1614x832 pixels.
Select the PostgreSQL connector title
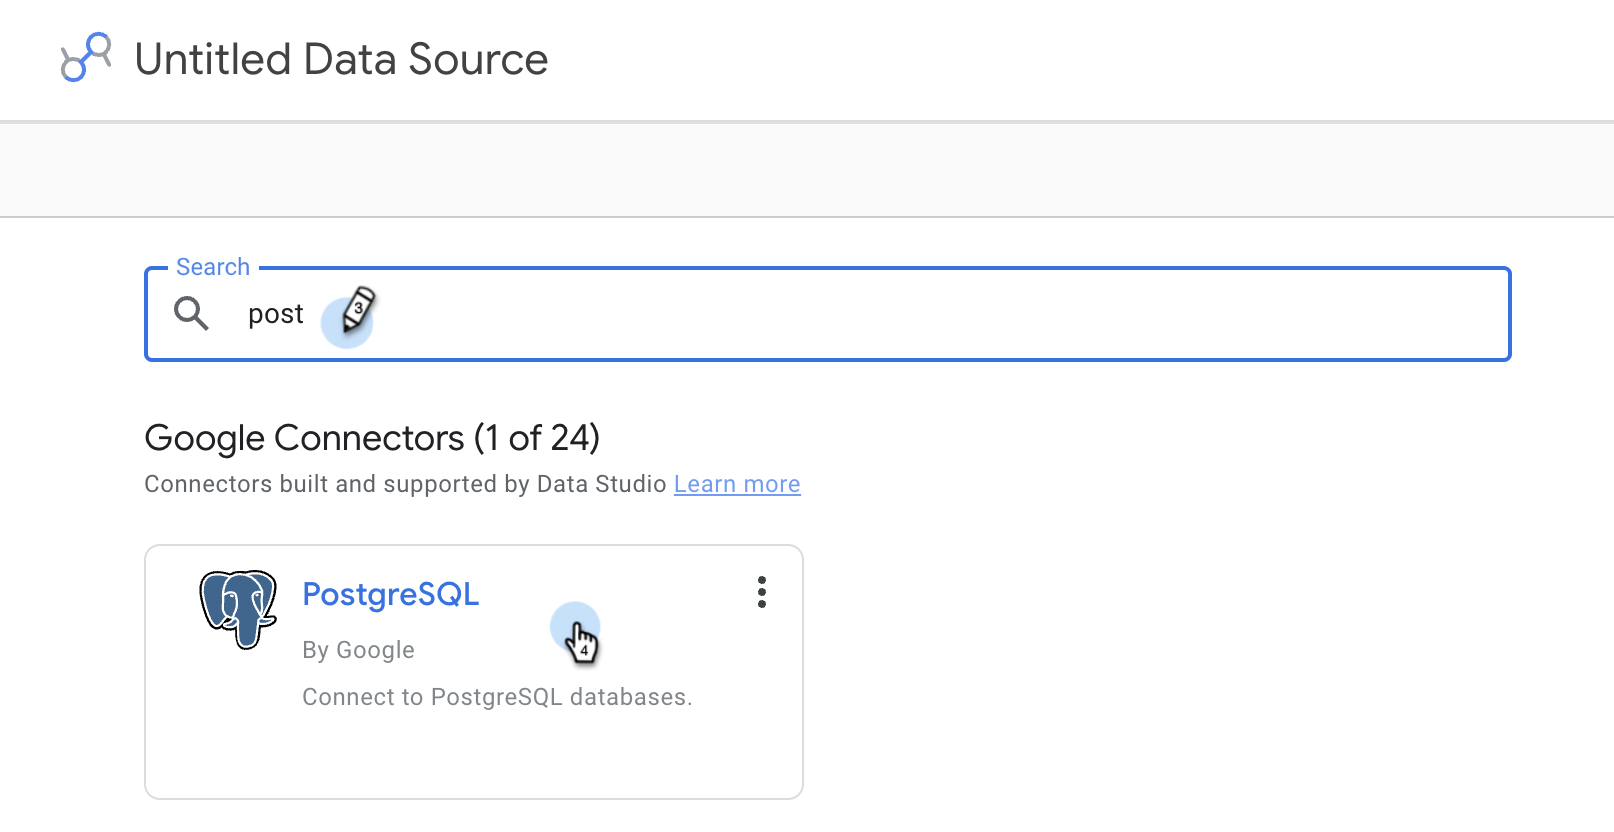(391, 594)
